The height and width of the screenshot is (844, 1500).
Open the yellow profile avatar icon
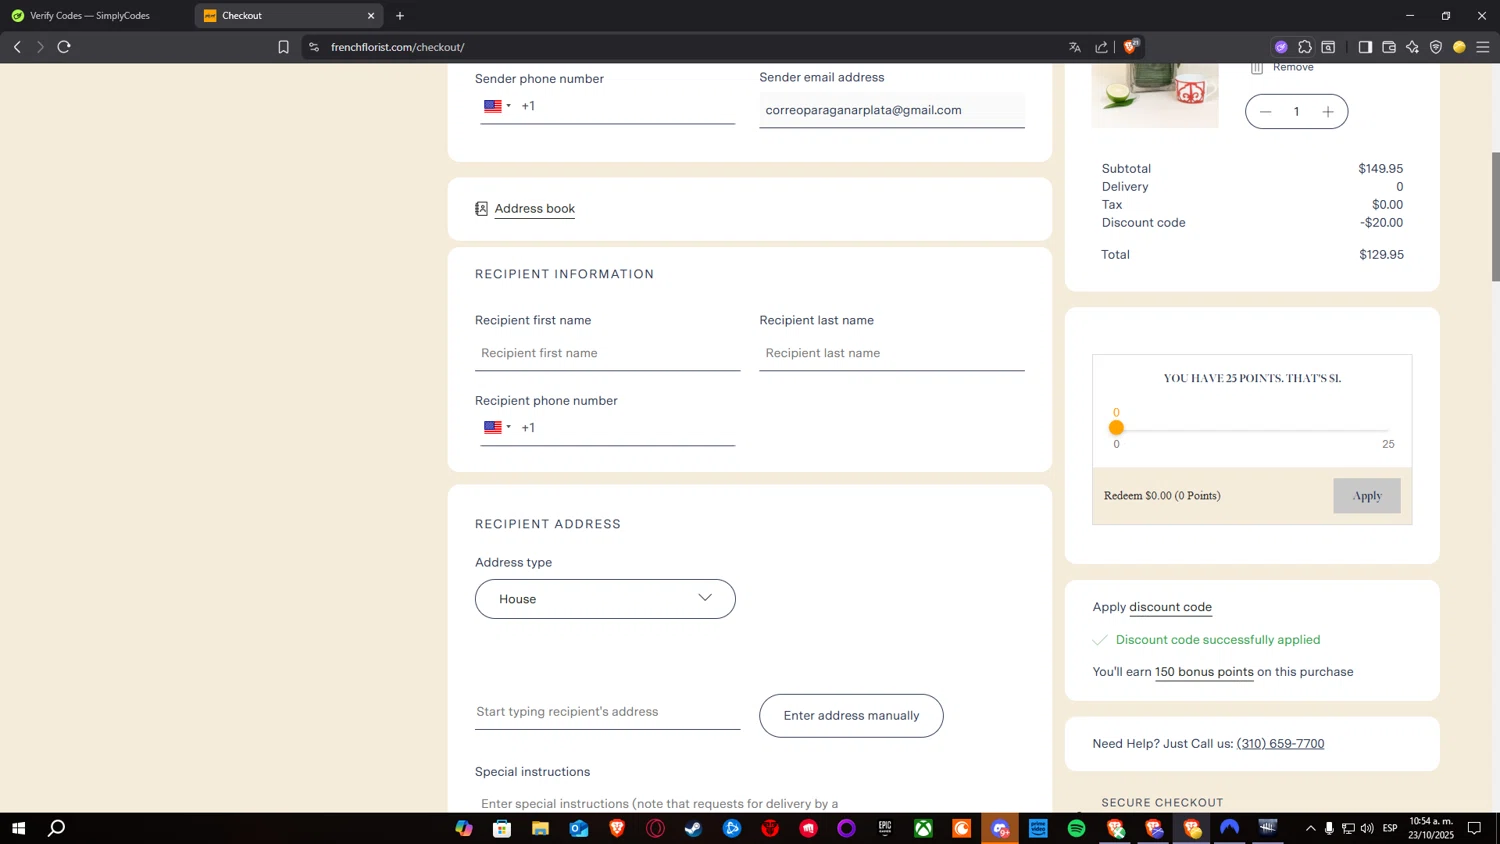tap(1459, 47)
